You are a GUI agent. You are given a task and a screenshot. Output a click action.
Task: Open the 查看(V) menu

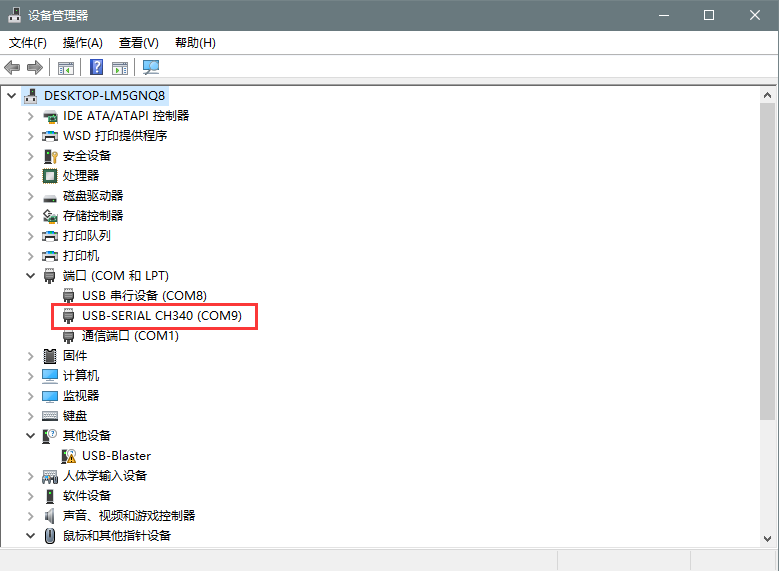[x=138, y=43]
